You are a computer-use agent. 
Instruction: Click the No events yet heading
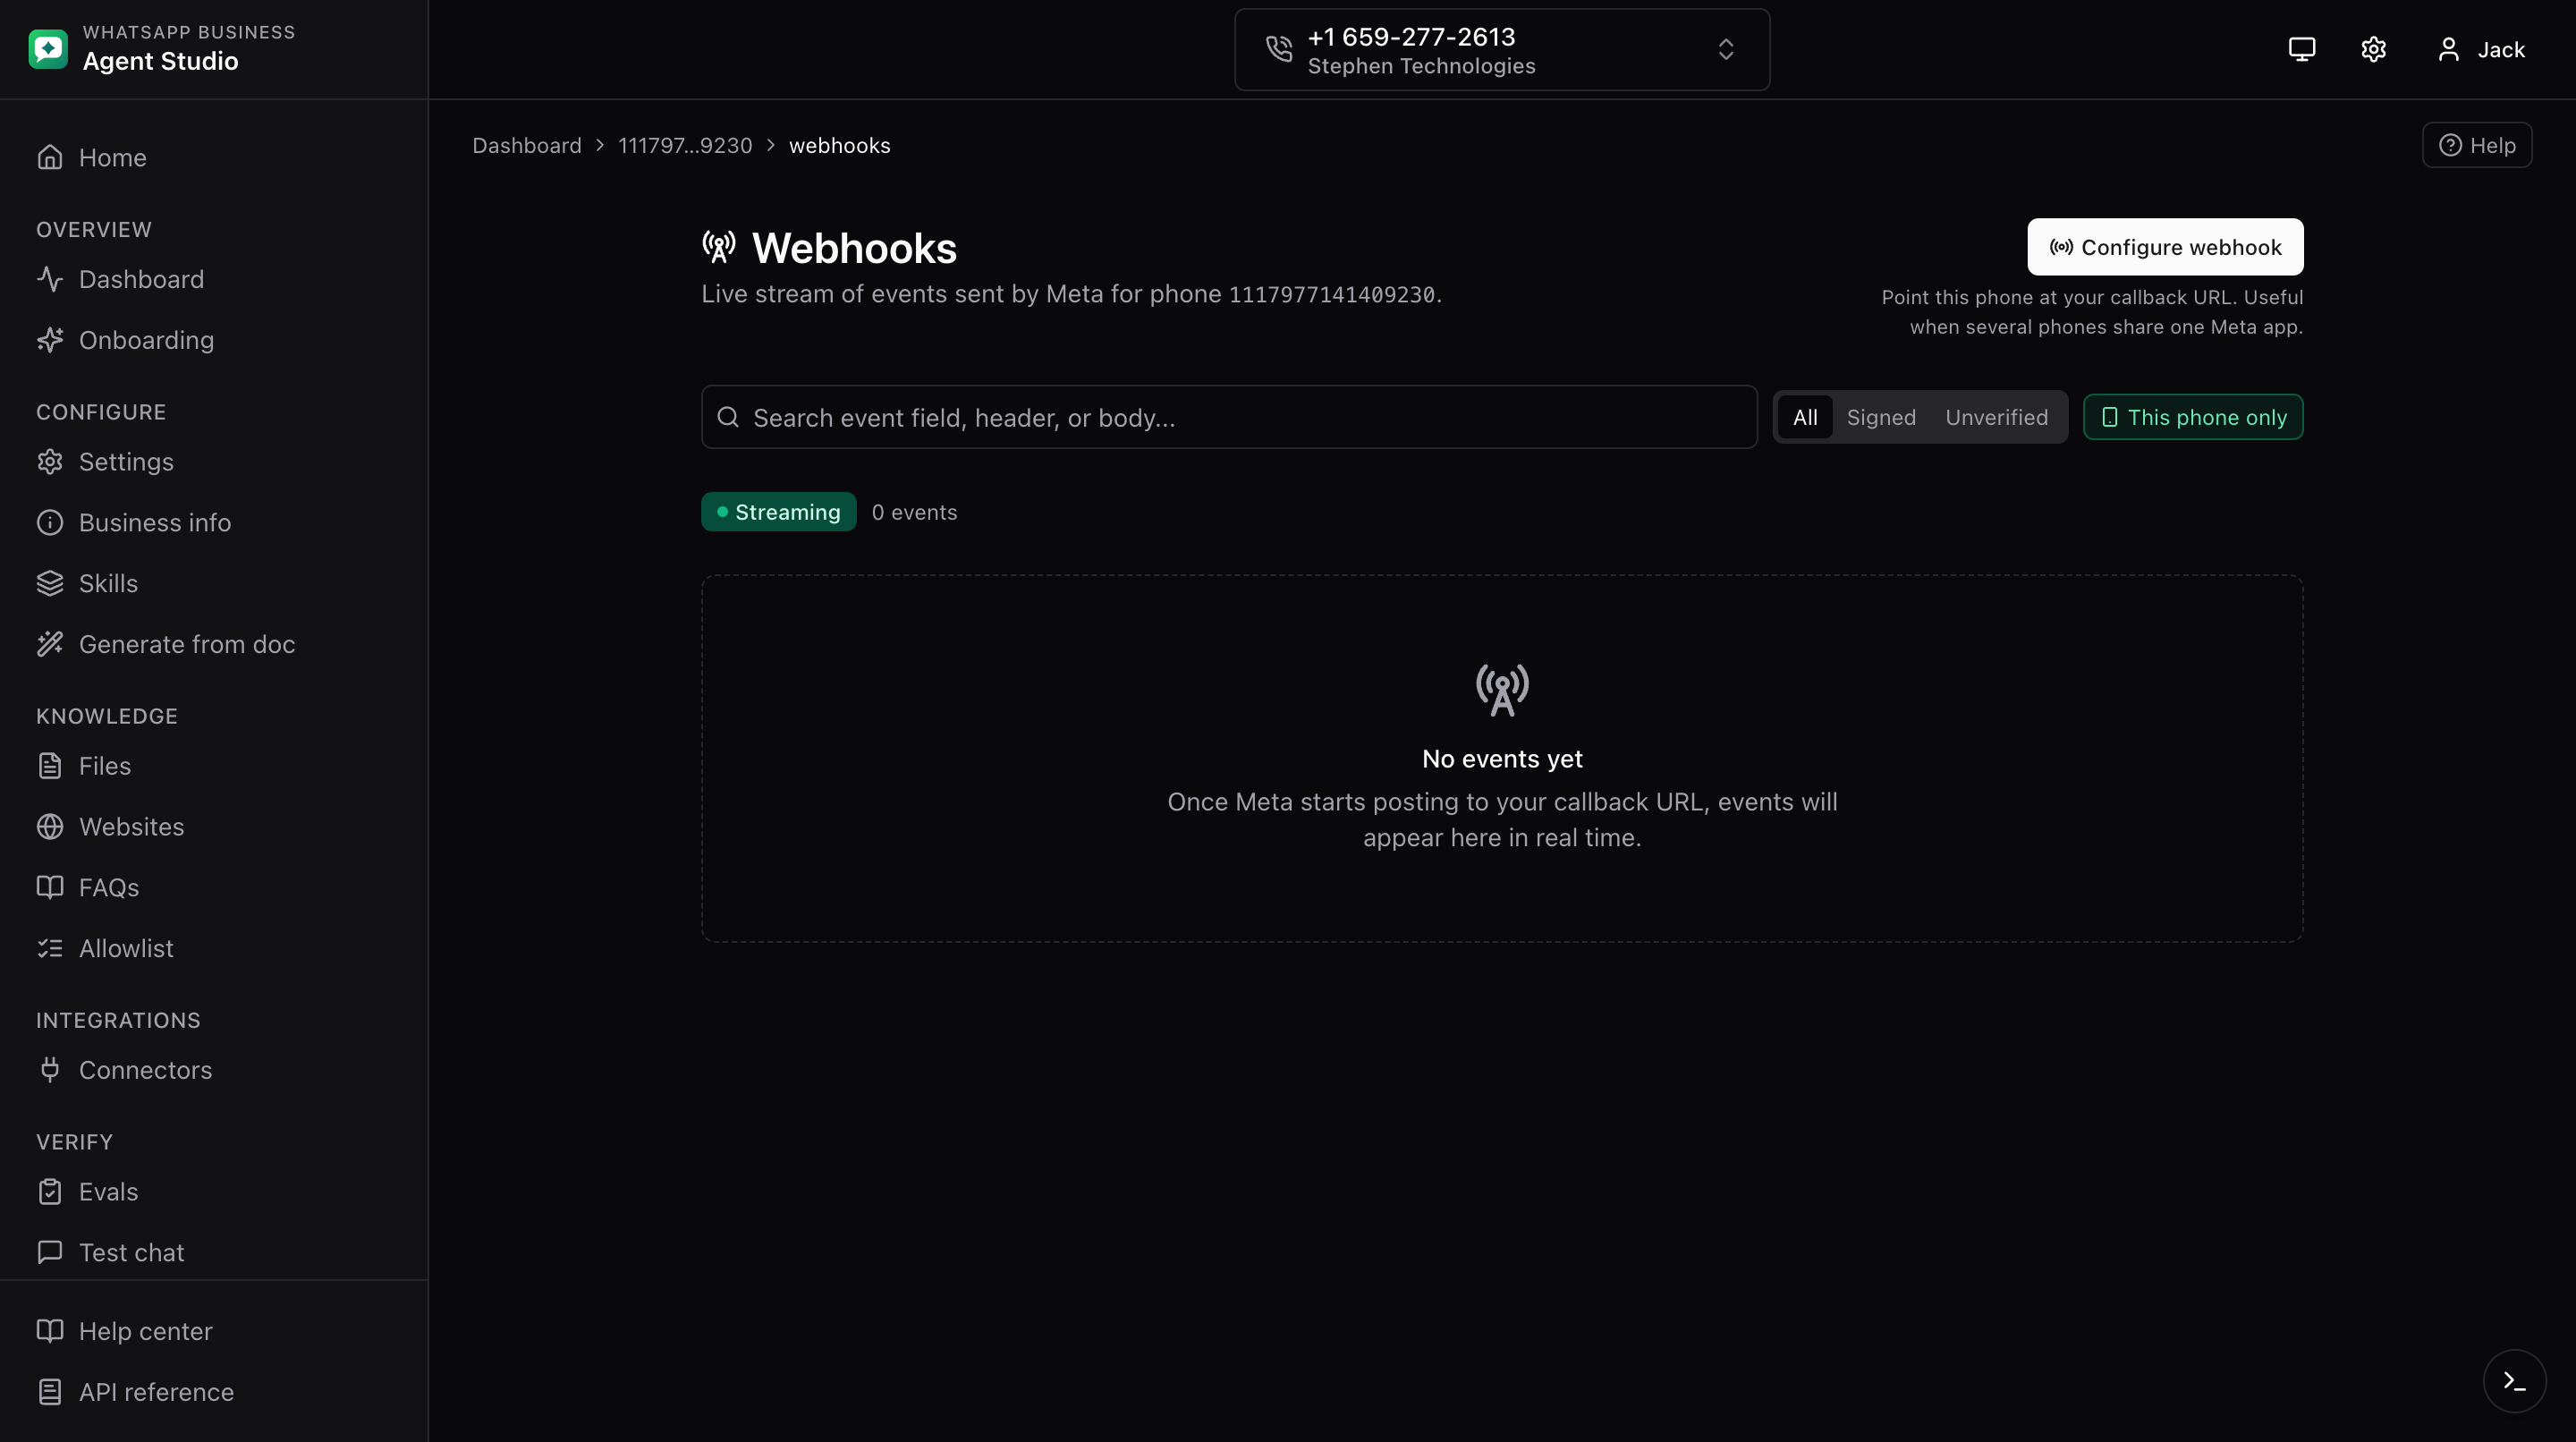(x=1502, y=759)
